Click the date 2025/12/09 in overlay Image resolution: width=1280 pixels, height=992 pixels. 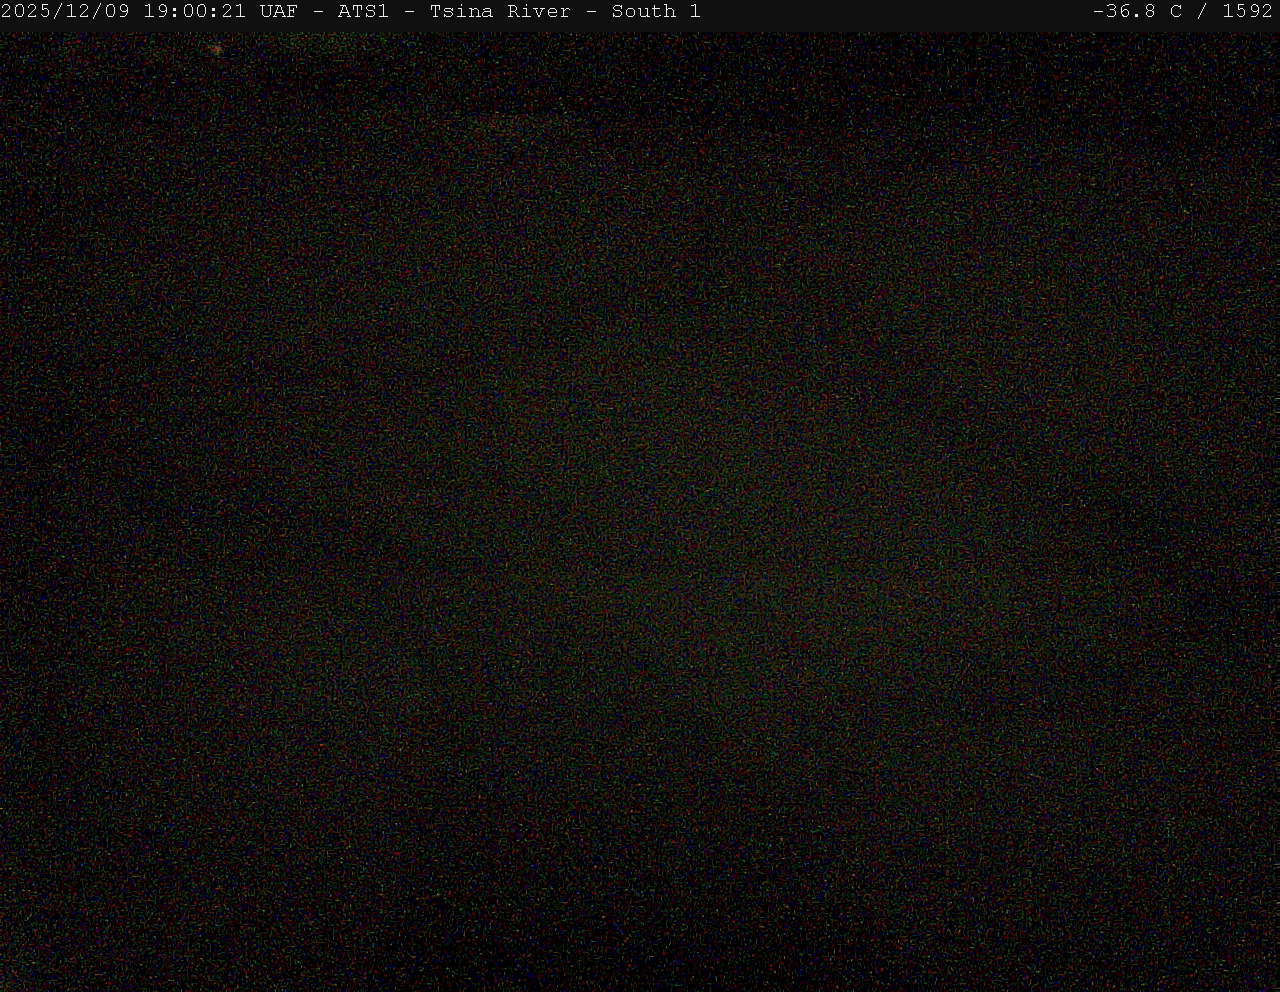[65, 12]
